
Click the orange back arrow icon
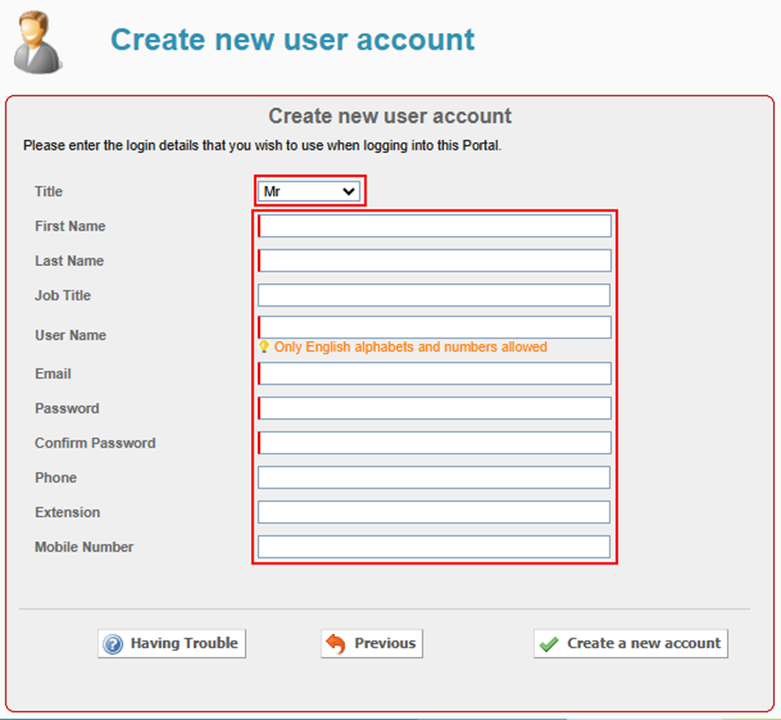[336, 644]
